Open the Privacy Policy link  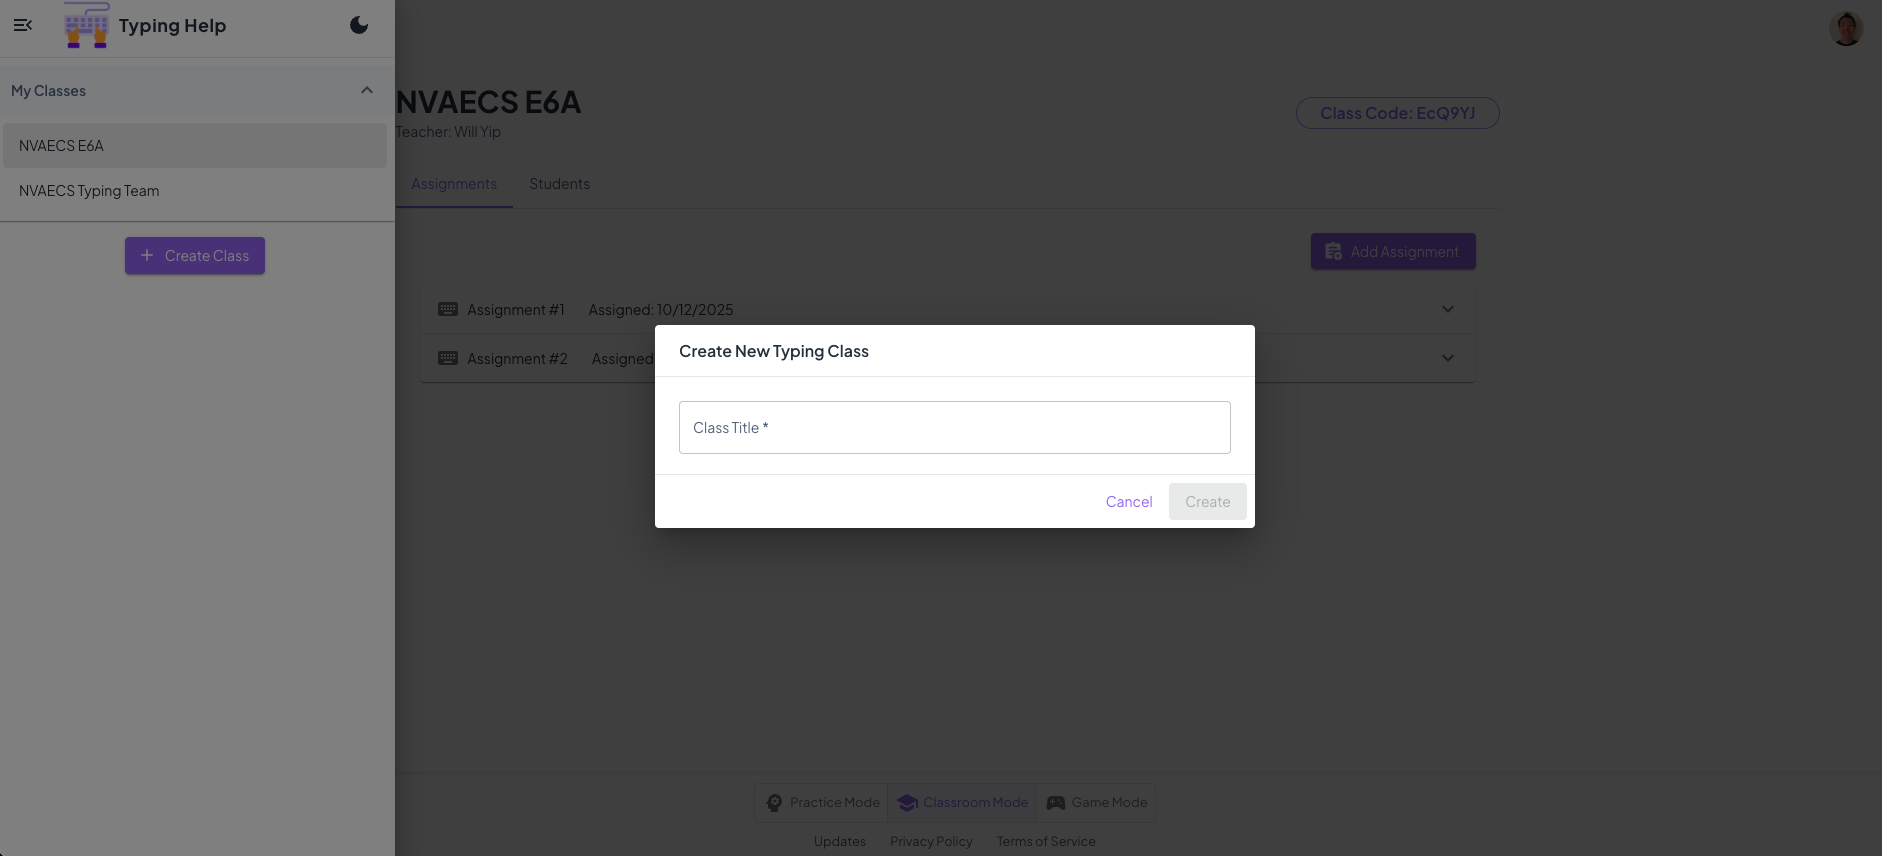[x=931, y=842]
